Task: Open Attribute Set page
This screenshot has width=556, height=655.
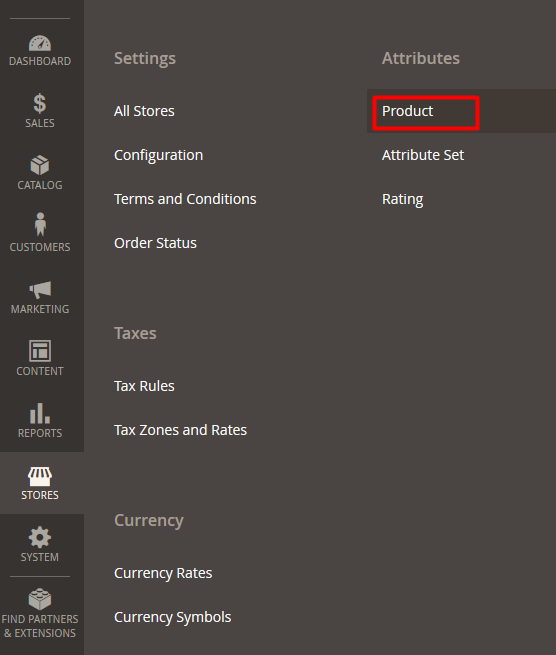Action: tap(423, 155)
